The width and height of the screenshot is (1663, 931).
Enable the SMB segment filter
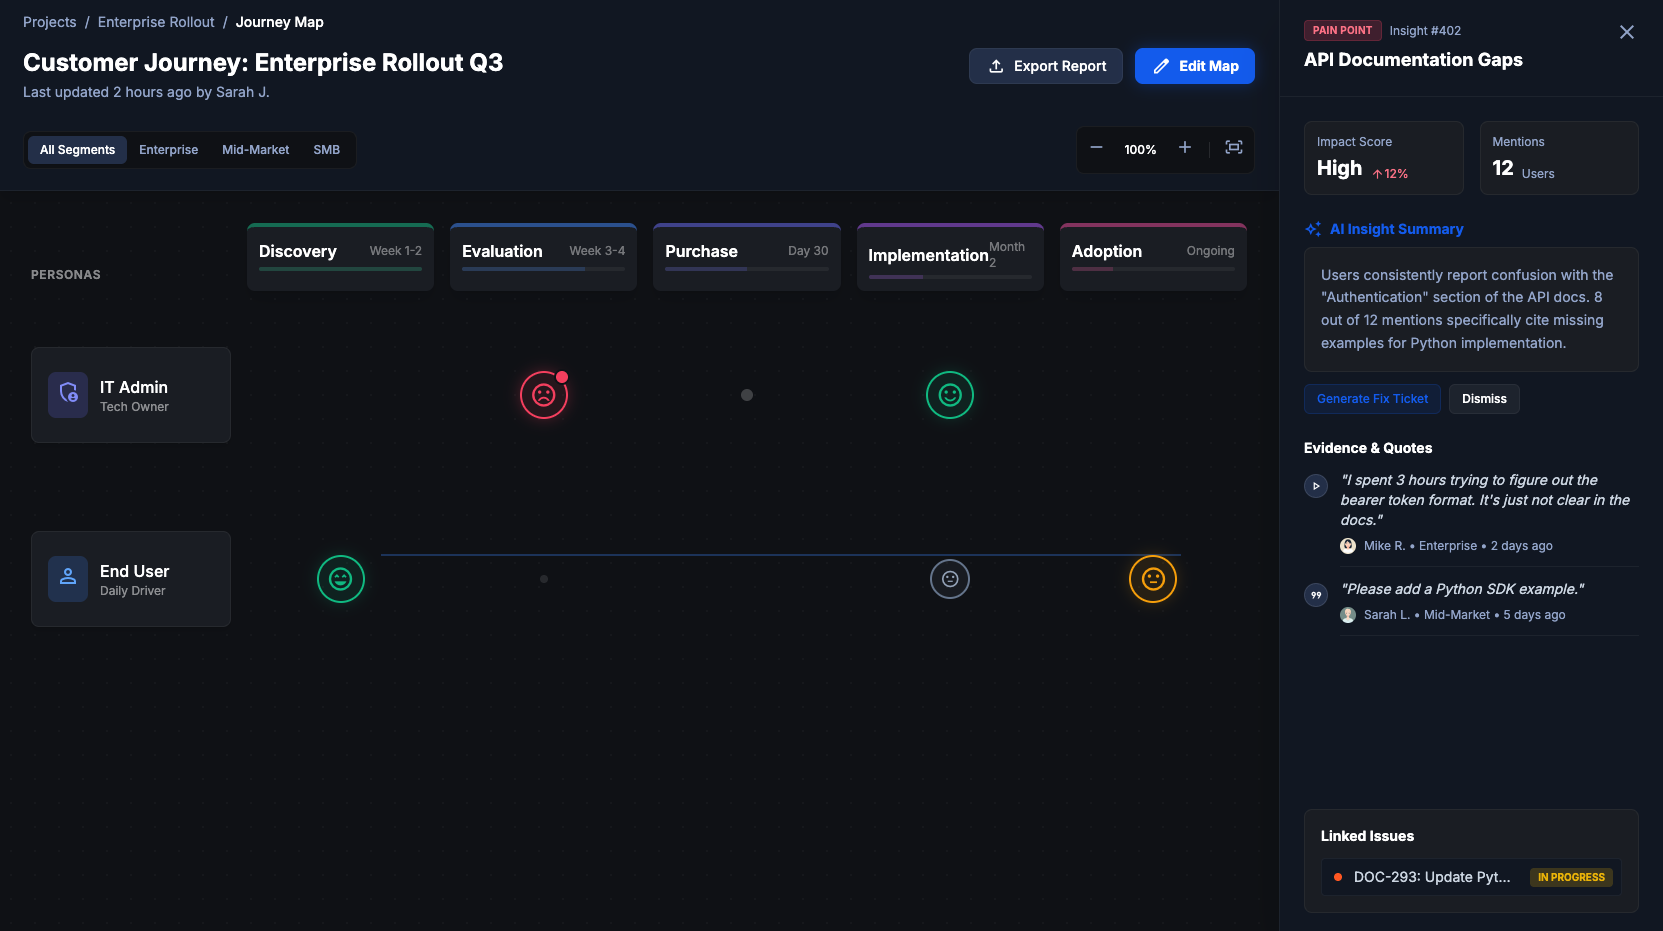(326, 149)
